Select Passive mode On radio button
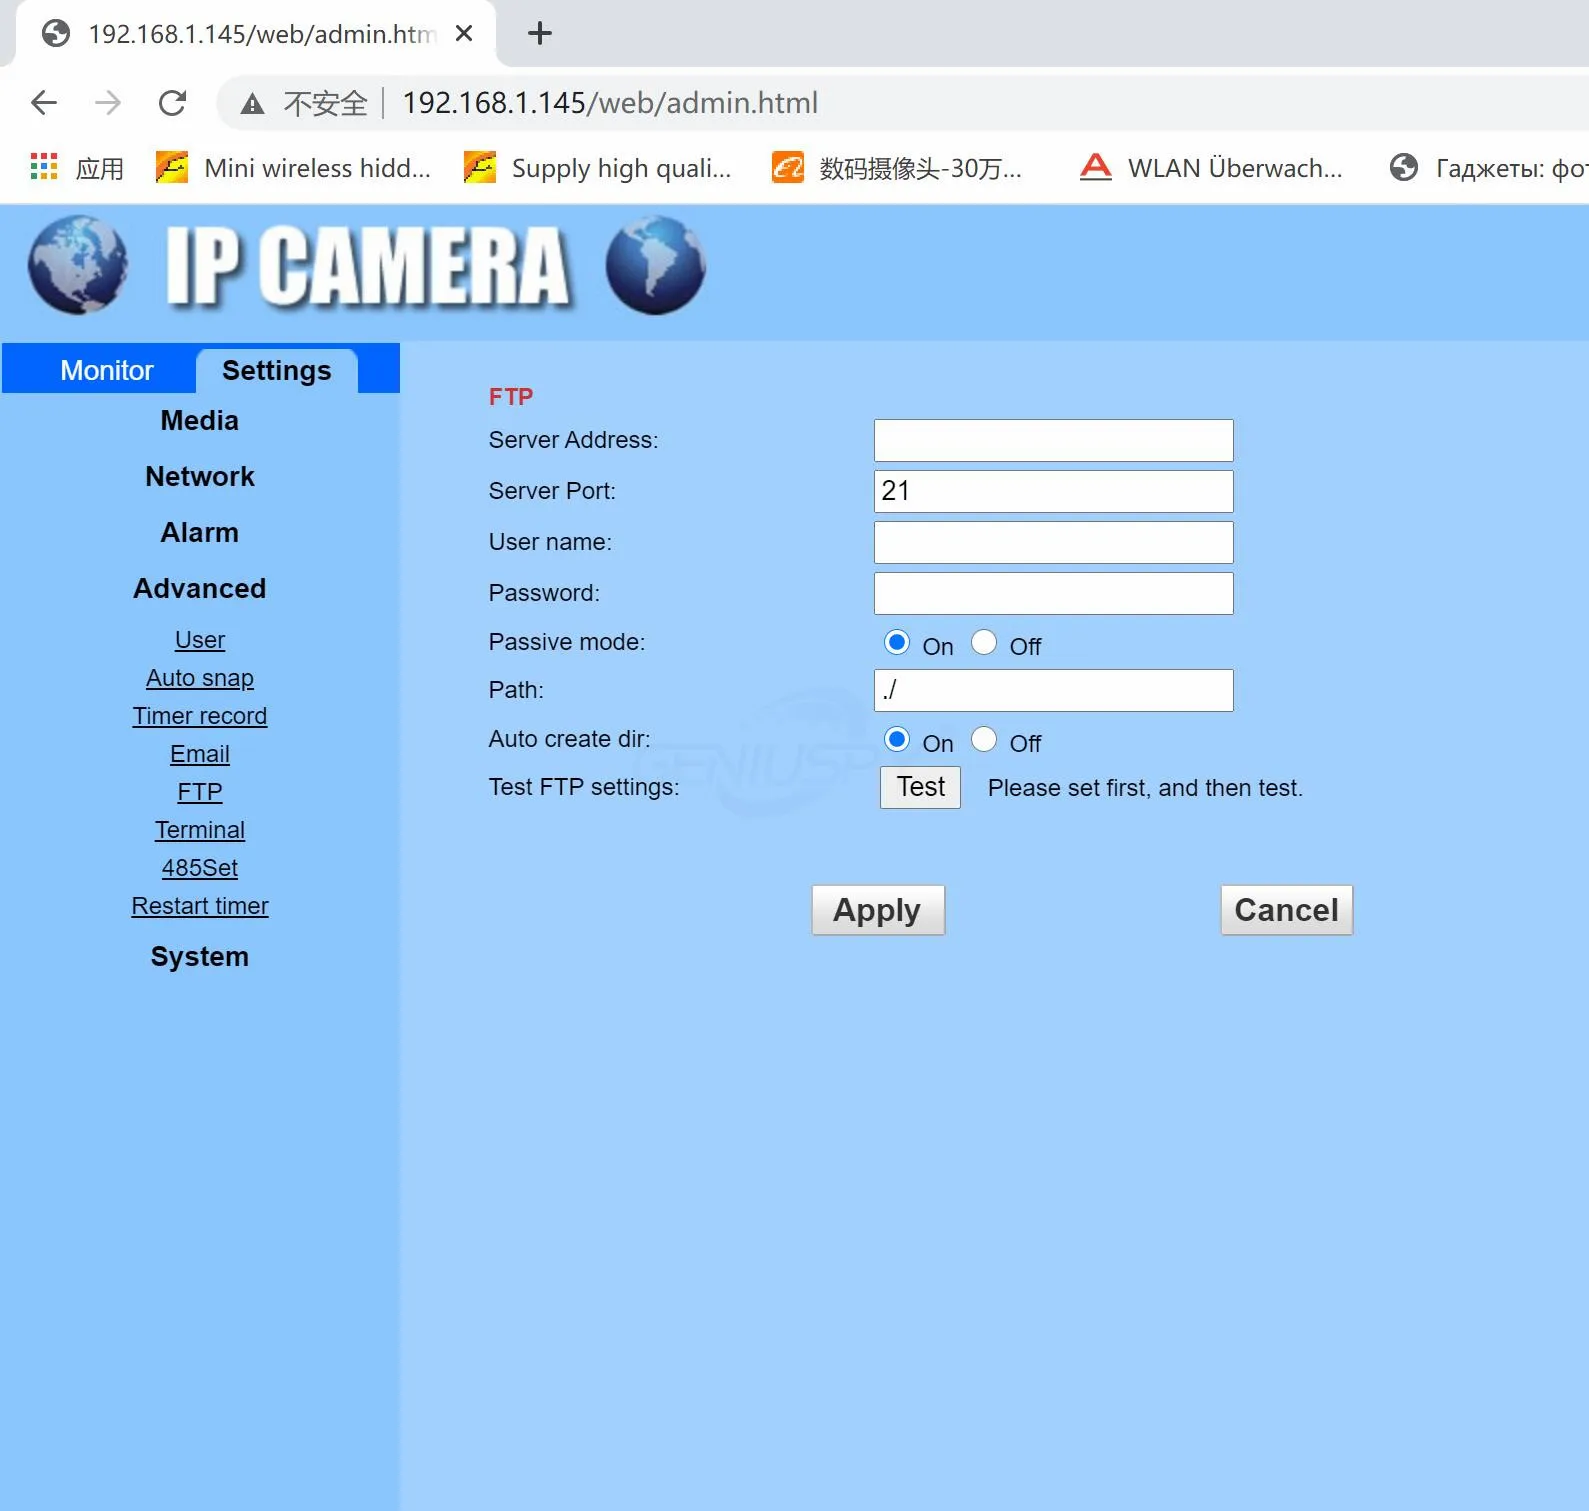The width and height of the screenshot is (1589, 1511). pyautogui.click(x=897, y=642)
